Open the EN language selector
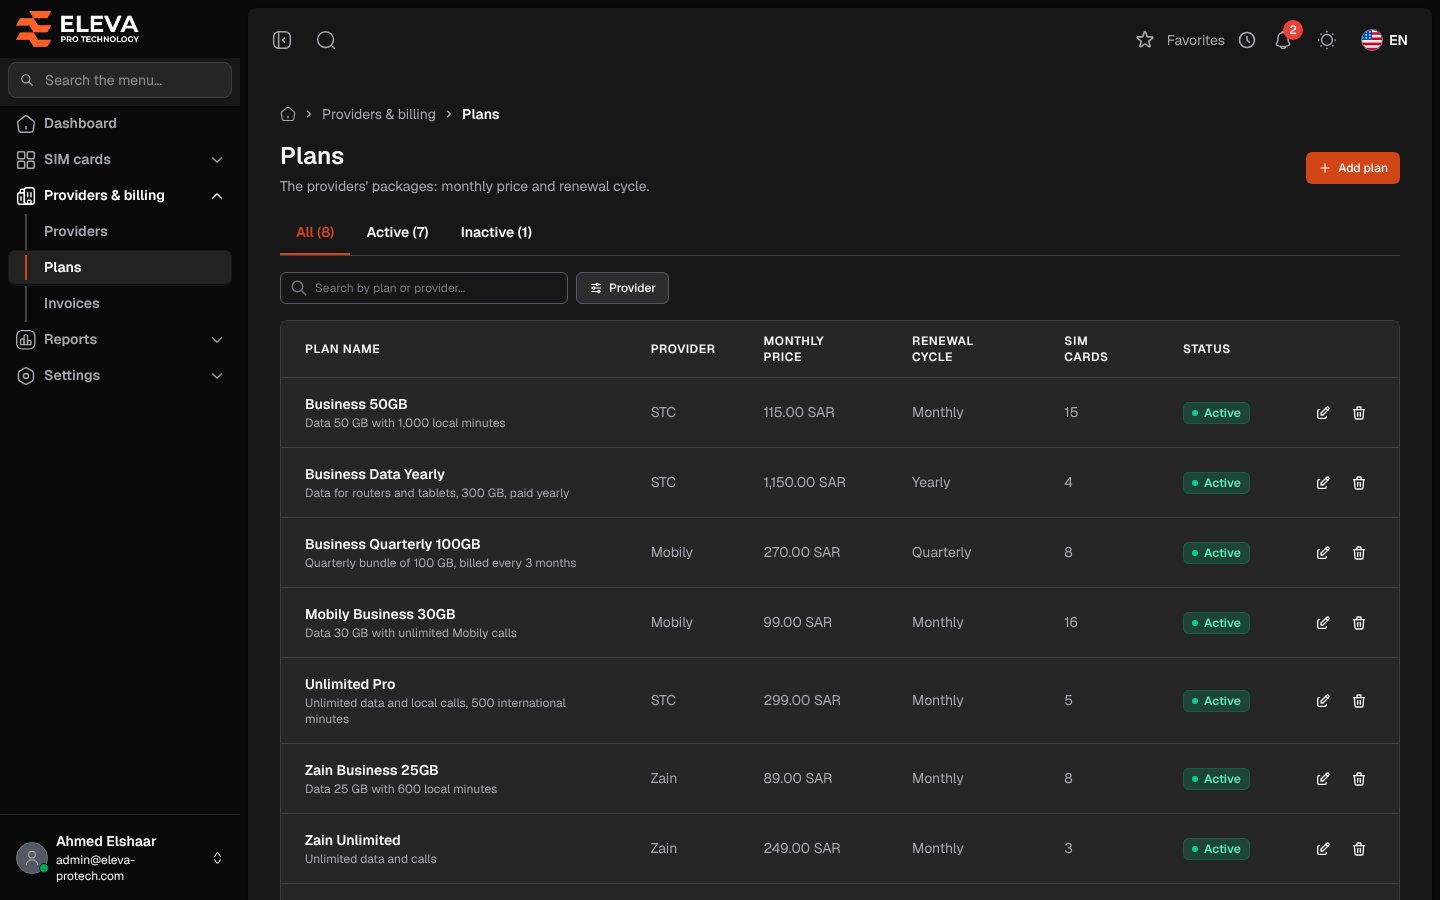This screenshot has width=1440, height=900. pyautogui.click(x=1385, y=40)
